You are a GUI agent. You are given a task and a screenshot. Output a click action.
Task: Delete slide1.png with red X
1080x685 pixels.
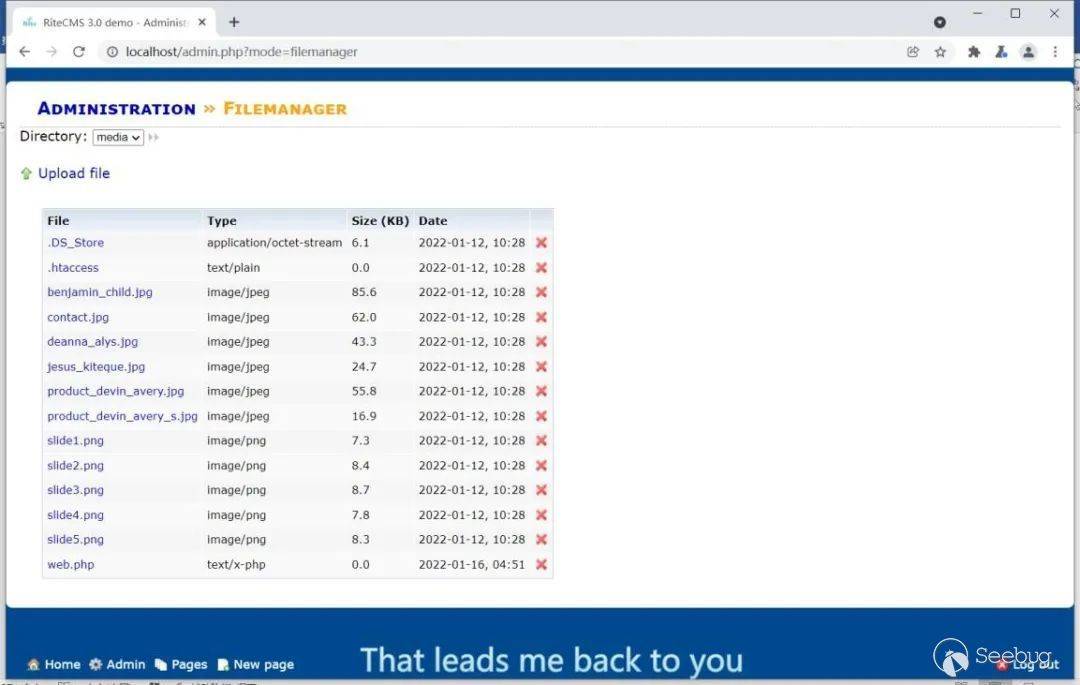pyautogui.click(x=541, y=441)
